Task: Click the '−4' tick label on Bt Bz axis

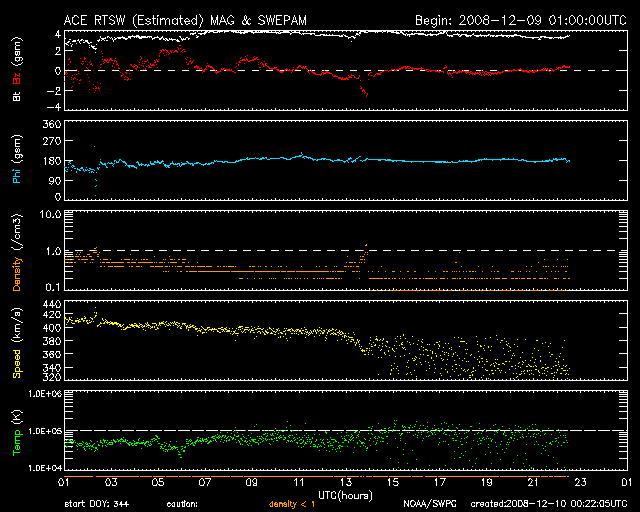Action: coord(53,107)
